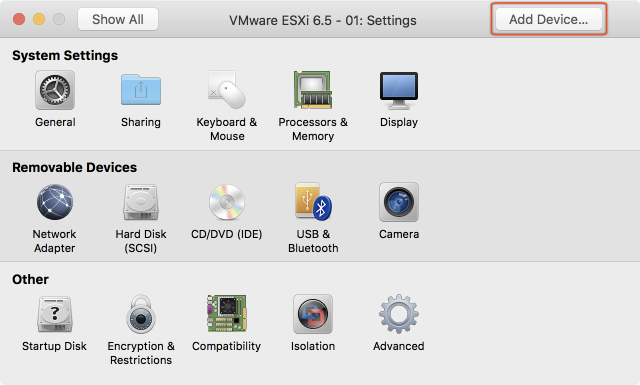Open Hard Disk (SCSI) settings
This screenshot has height=385, width=640.
[141, 202]
